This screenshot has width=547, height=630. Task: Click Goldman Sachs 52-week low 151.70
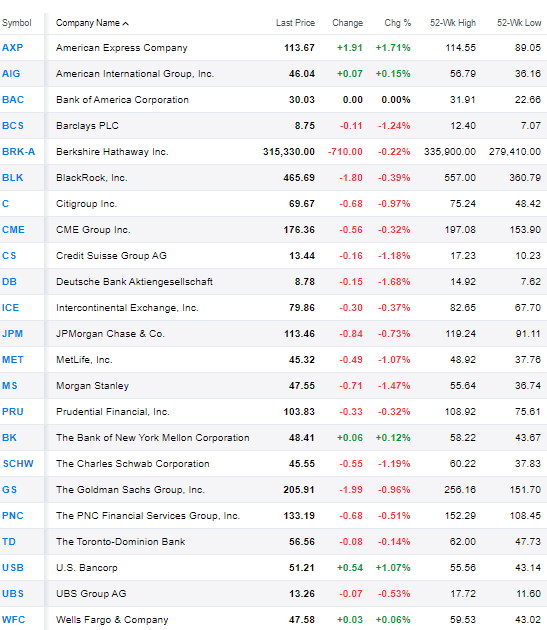(x=525, y=490)
